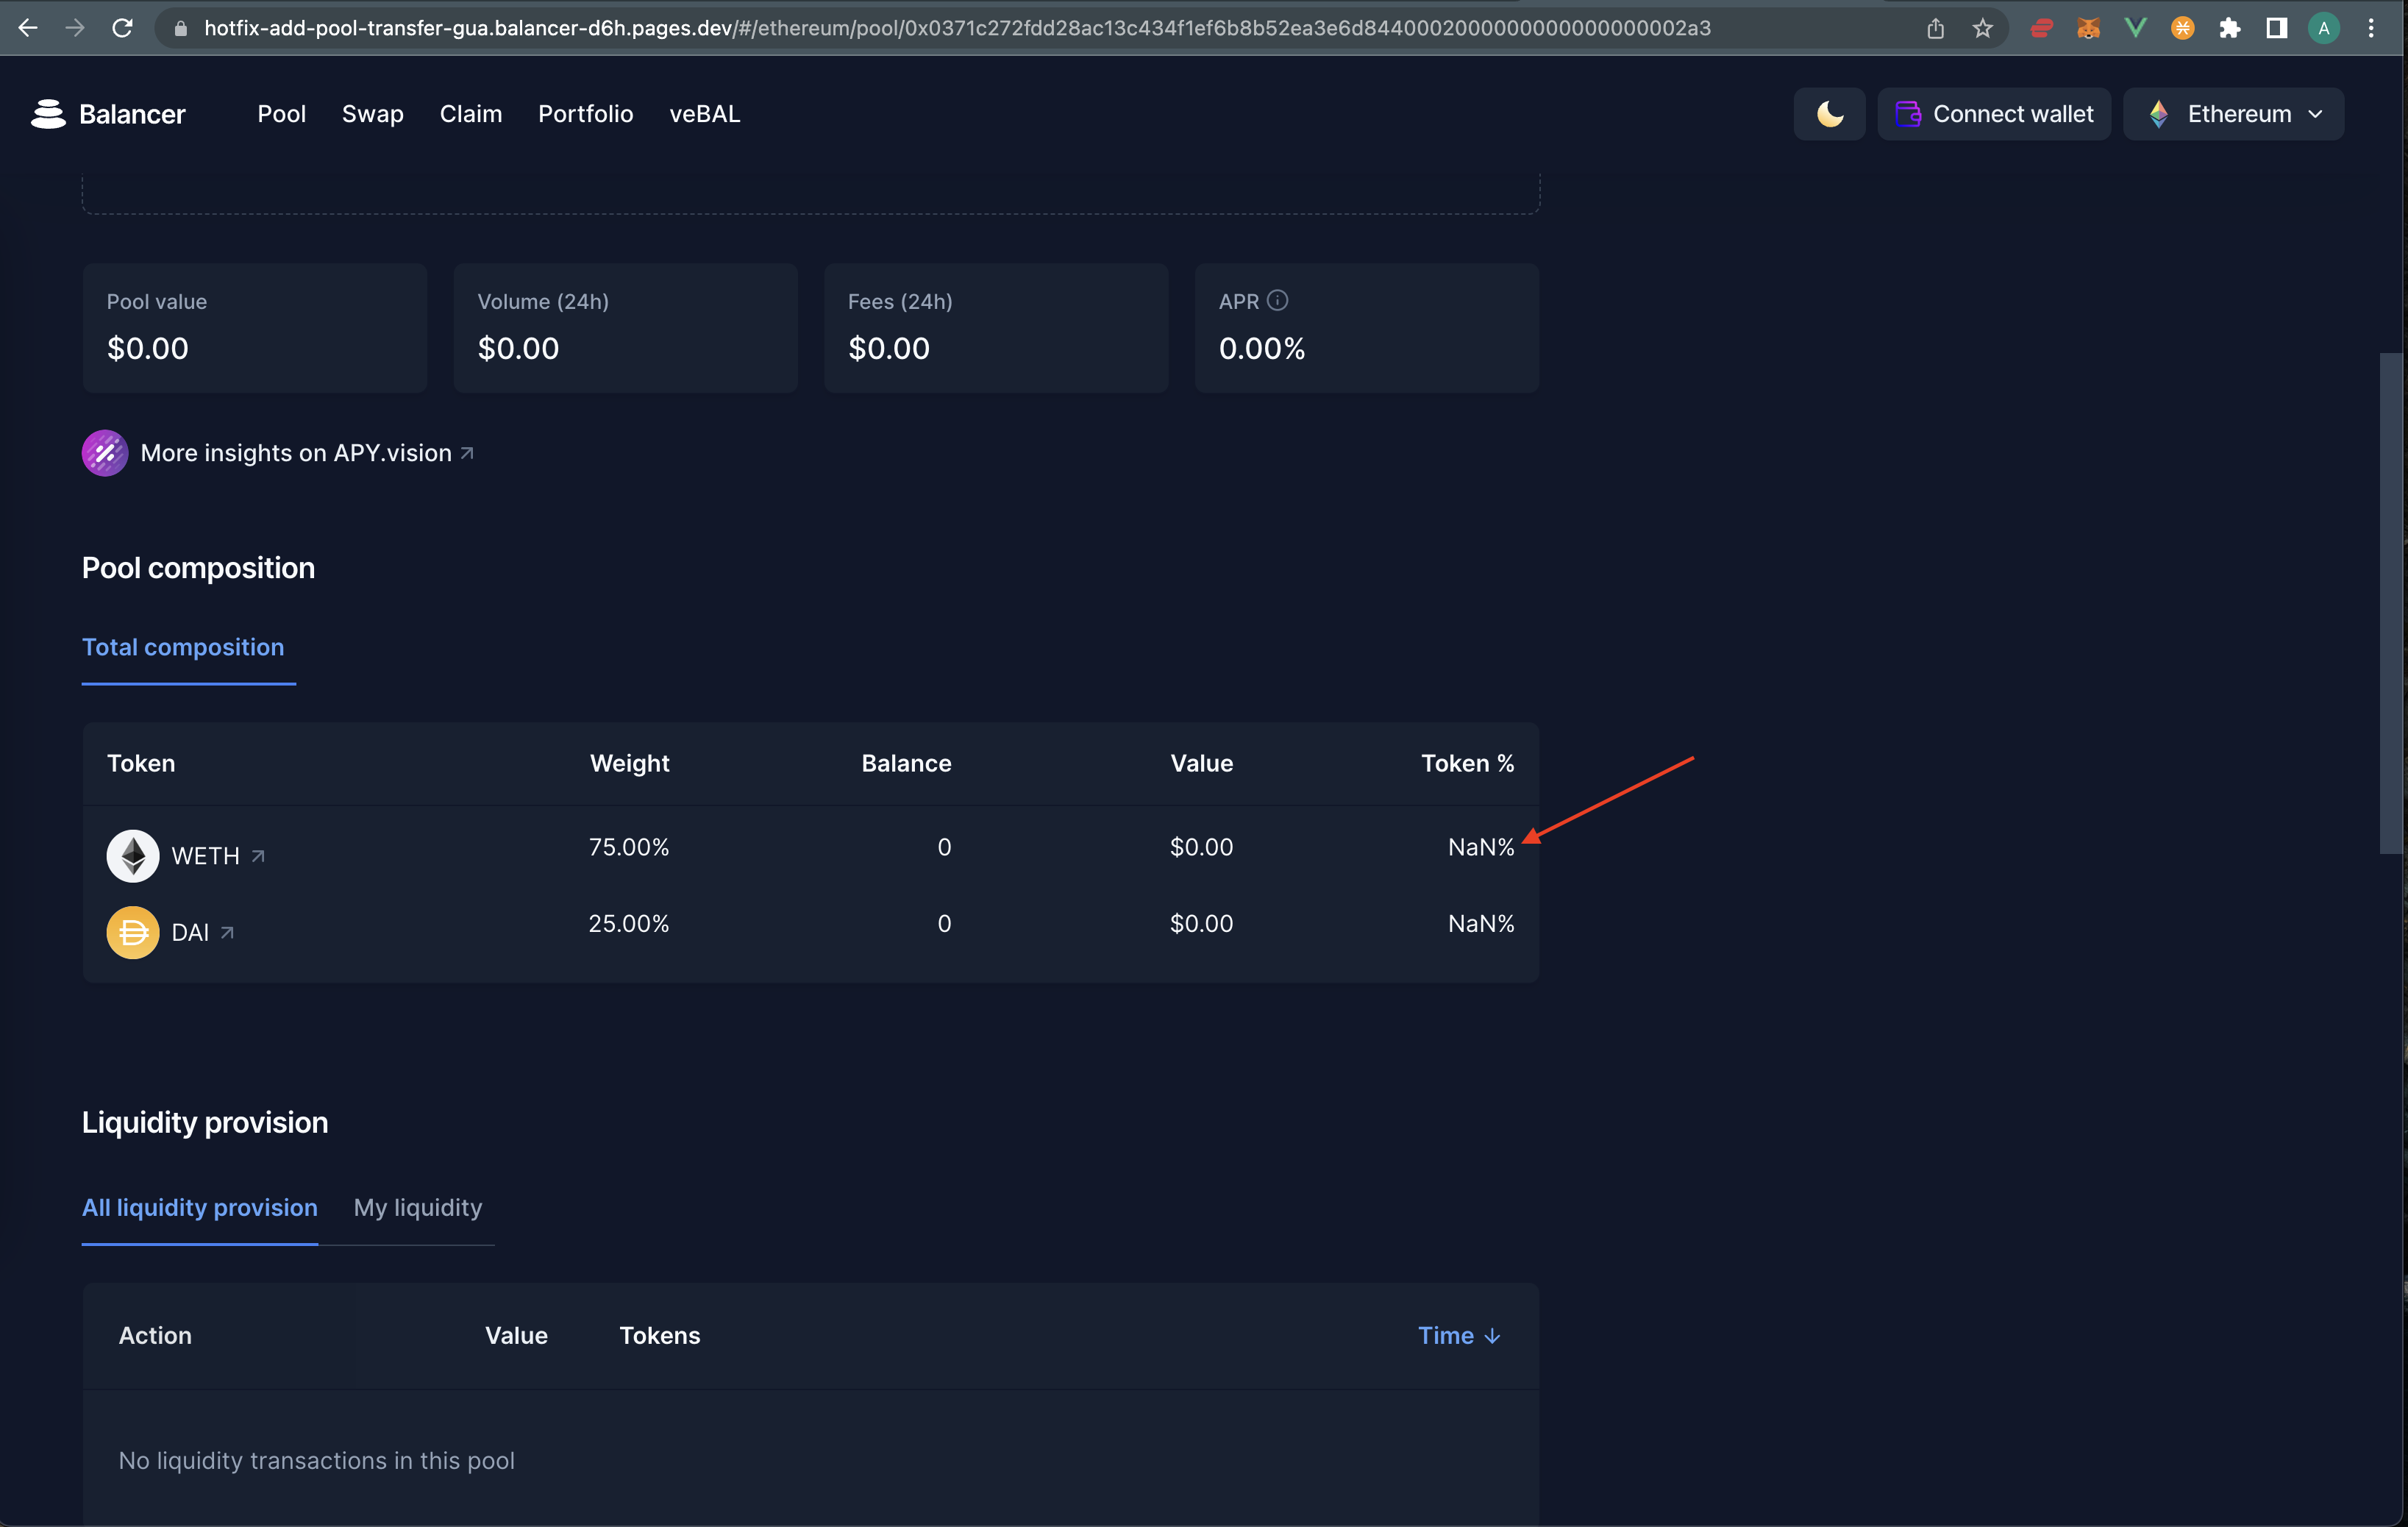This screenshot has width=2408, height=1527.
Task: Toggle the bookmark star for this page
Action: (1983, 28)
